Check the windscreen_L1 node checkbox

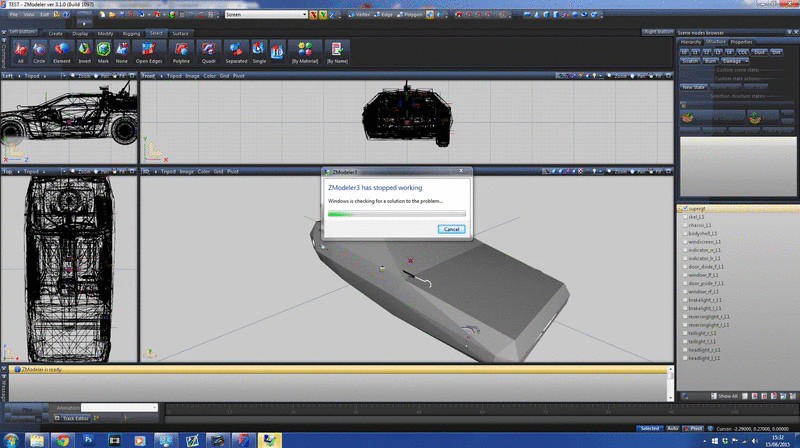click(685, 242)
